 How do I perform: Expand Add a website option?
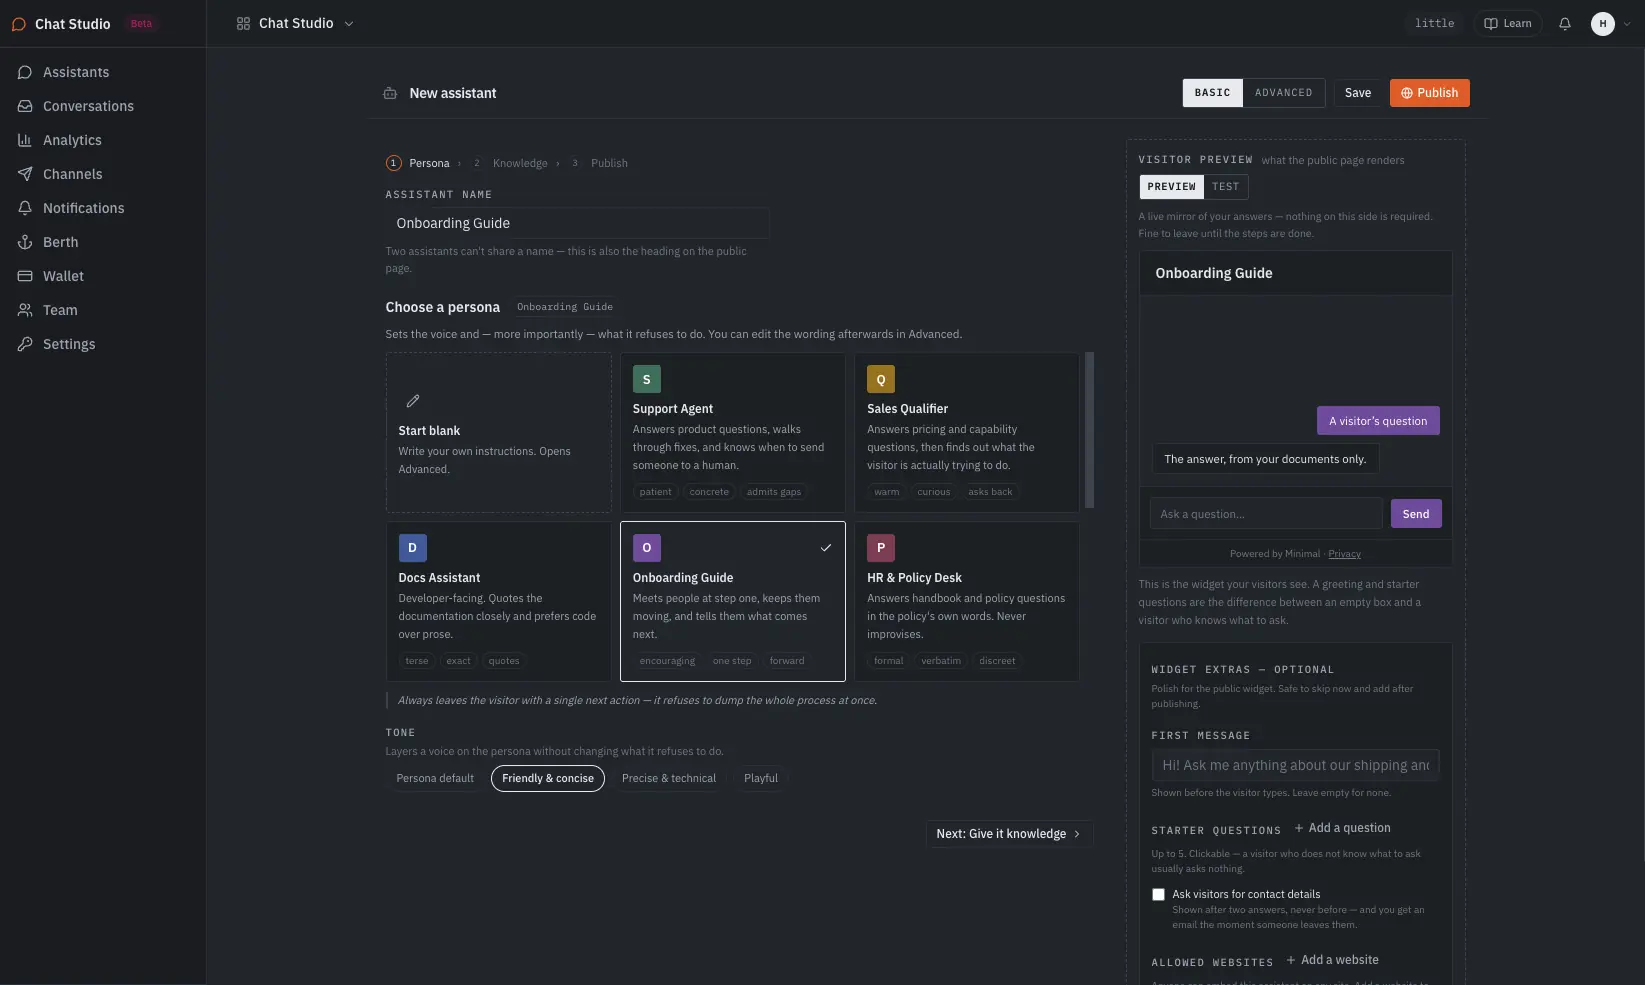1332,960
